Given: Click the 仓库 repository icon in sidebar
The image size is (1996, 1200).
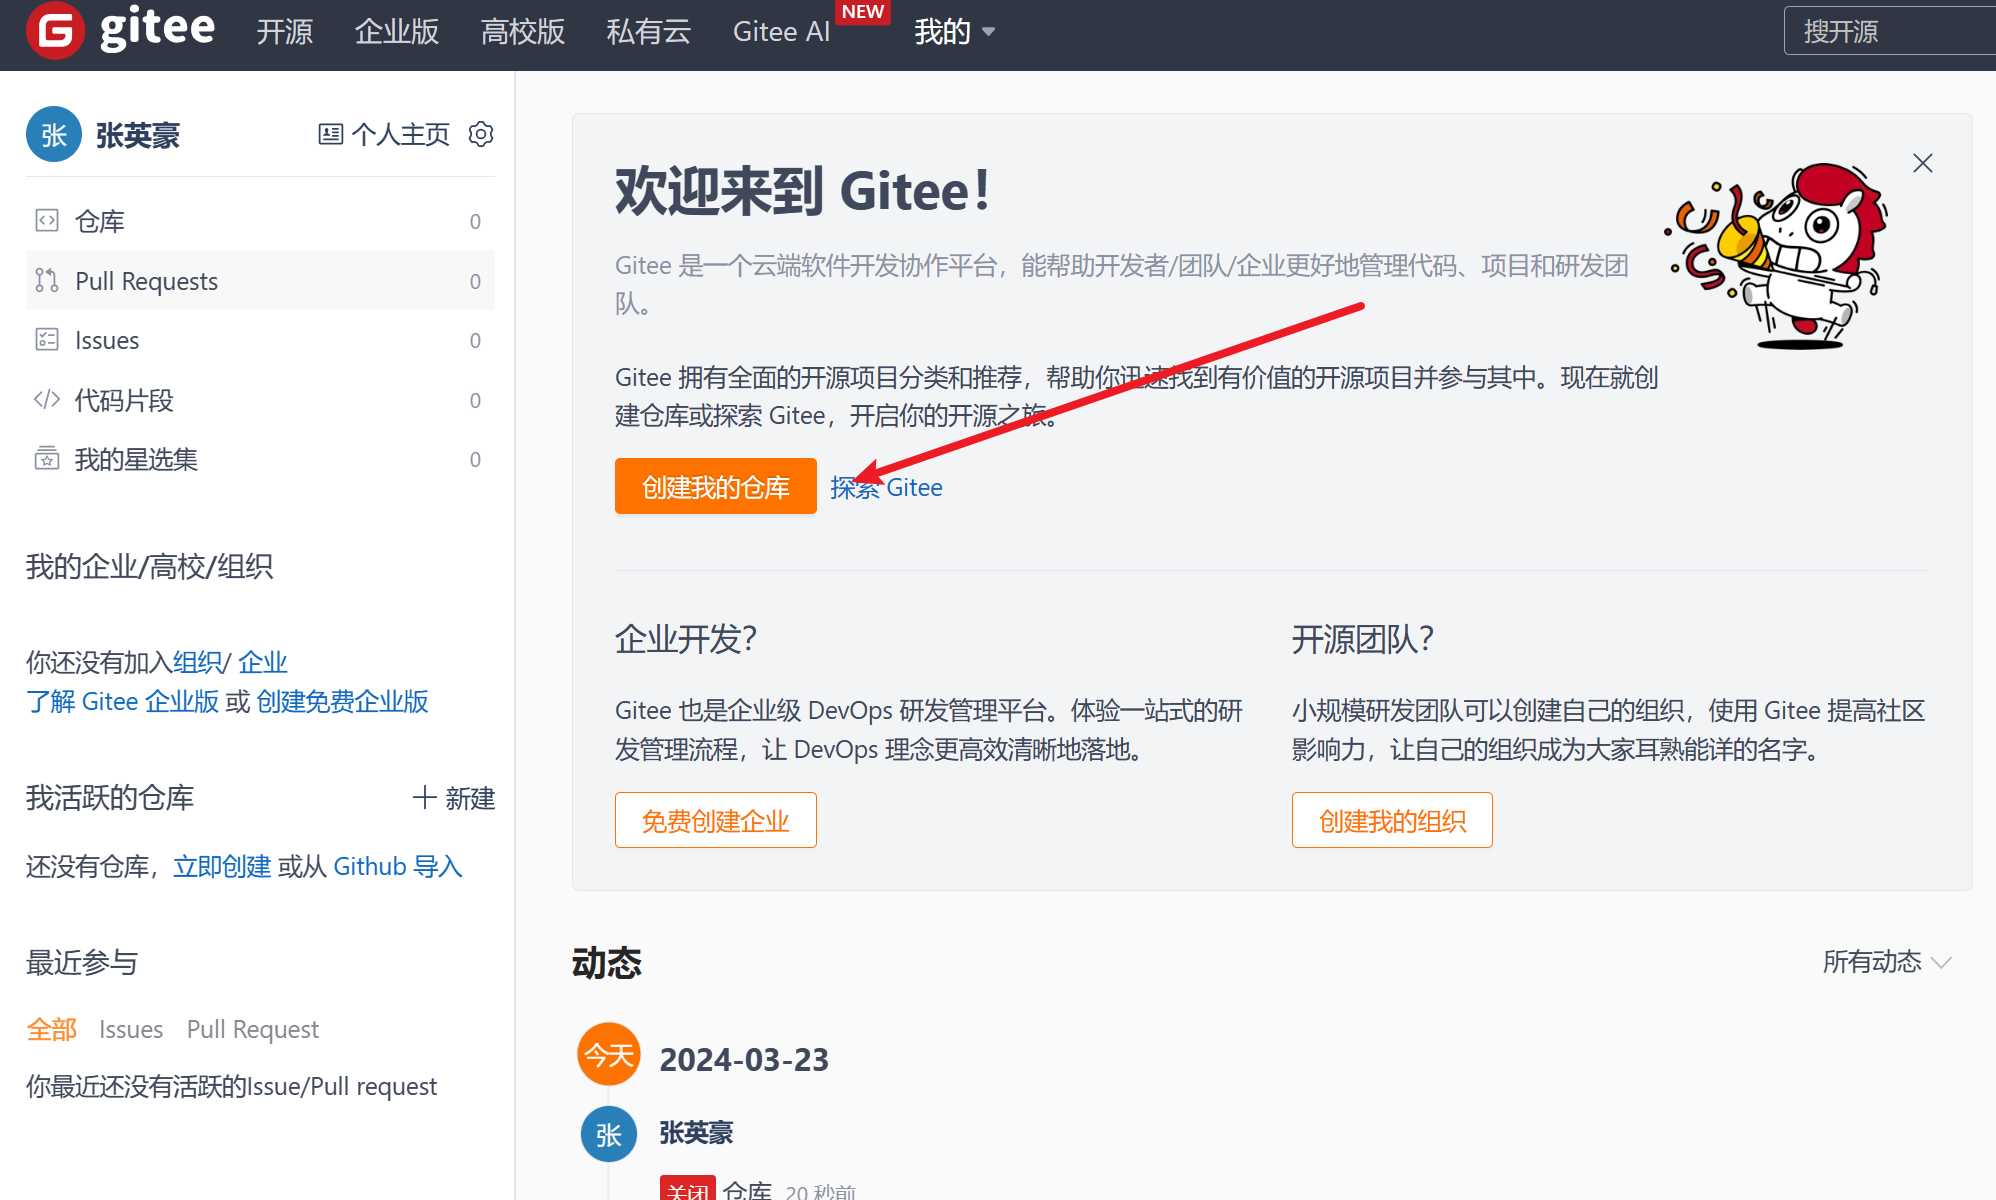Looking at the screenshot, I should [x=47, y=220].
